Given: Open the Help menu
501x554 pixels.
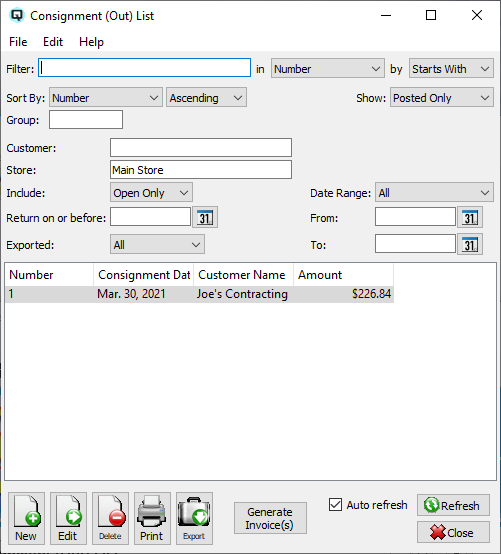Looking at the screenshot, I should (91, 42).
